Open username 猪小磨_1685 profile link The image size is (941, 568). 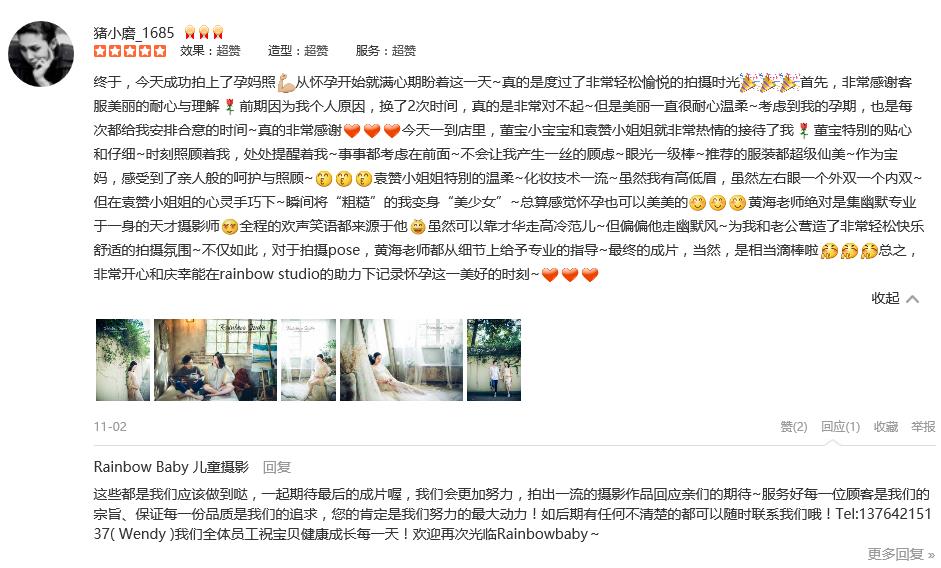[134, 32]
